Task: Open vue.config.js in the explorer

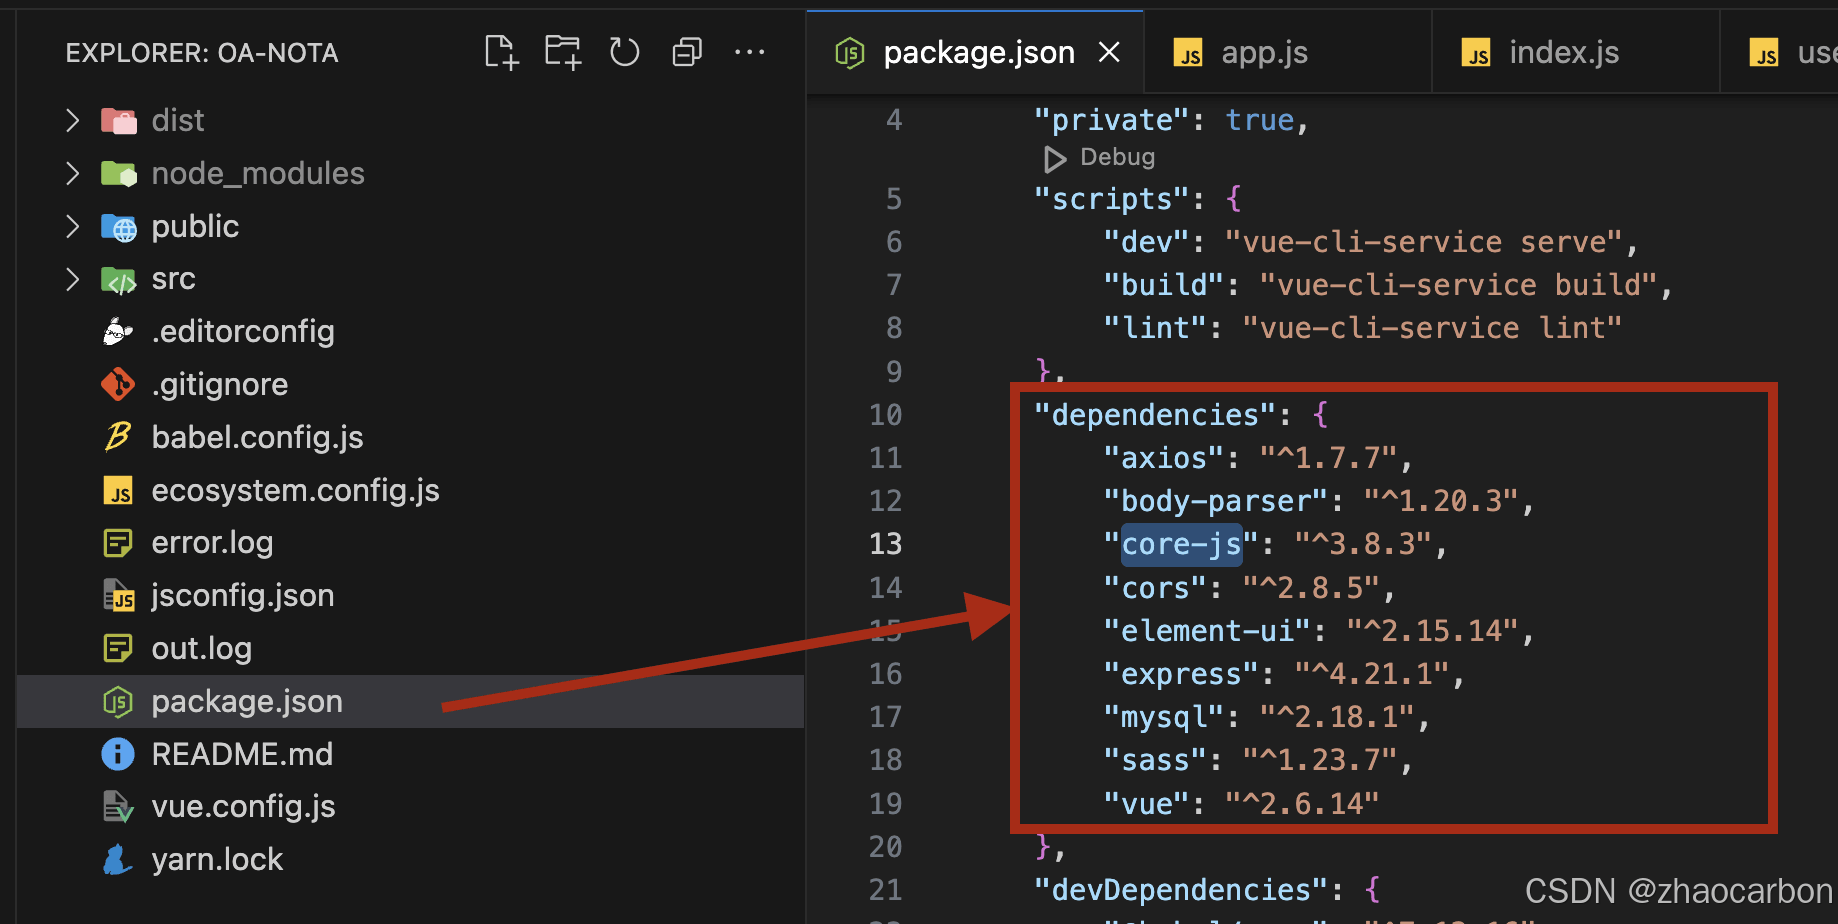Action: click(x=243, y=806)
